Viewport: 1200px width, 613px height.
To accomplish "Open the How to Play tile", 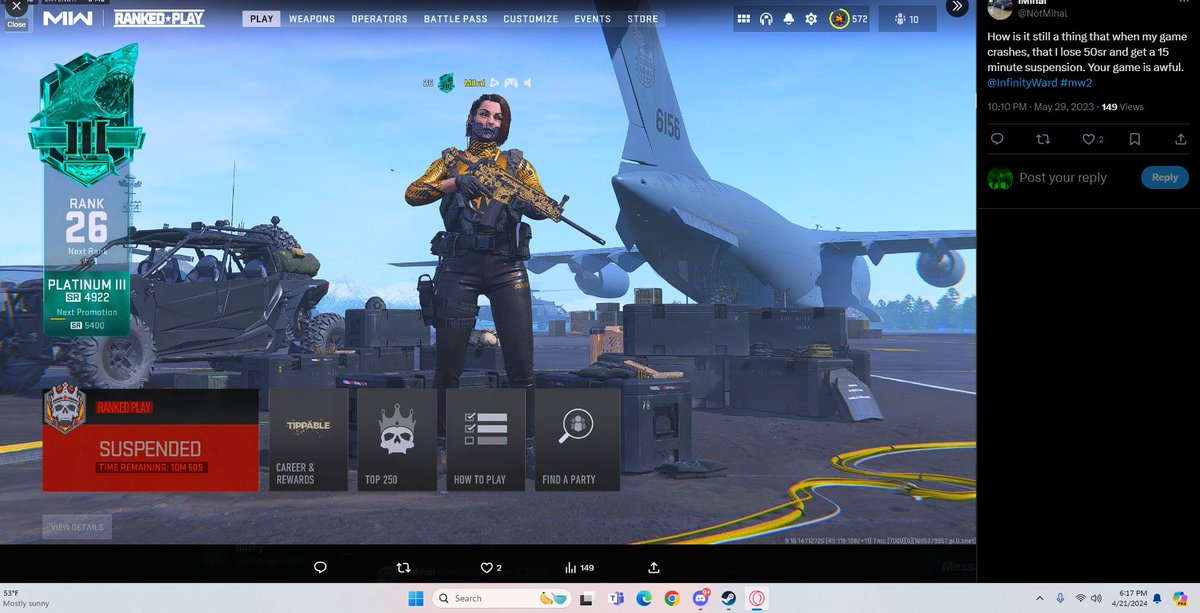I will [x=486, y=440].
